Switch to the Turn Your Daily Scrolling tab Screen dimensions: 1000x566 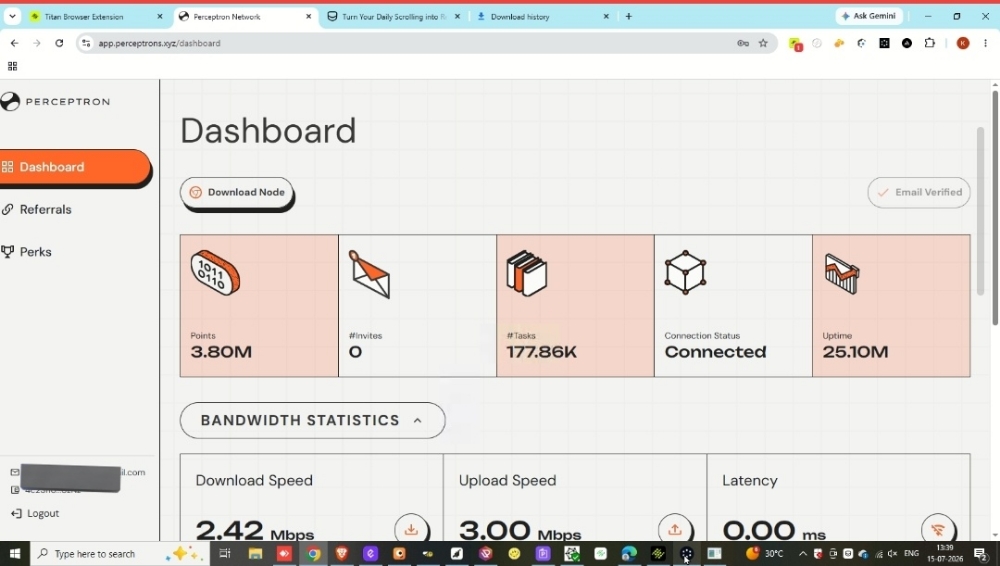(394, 17)
